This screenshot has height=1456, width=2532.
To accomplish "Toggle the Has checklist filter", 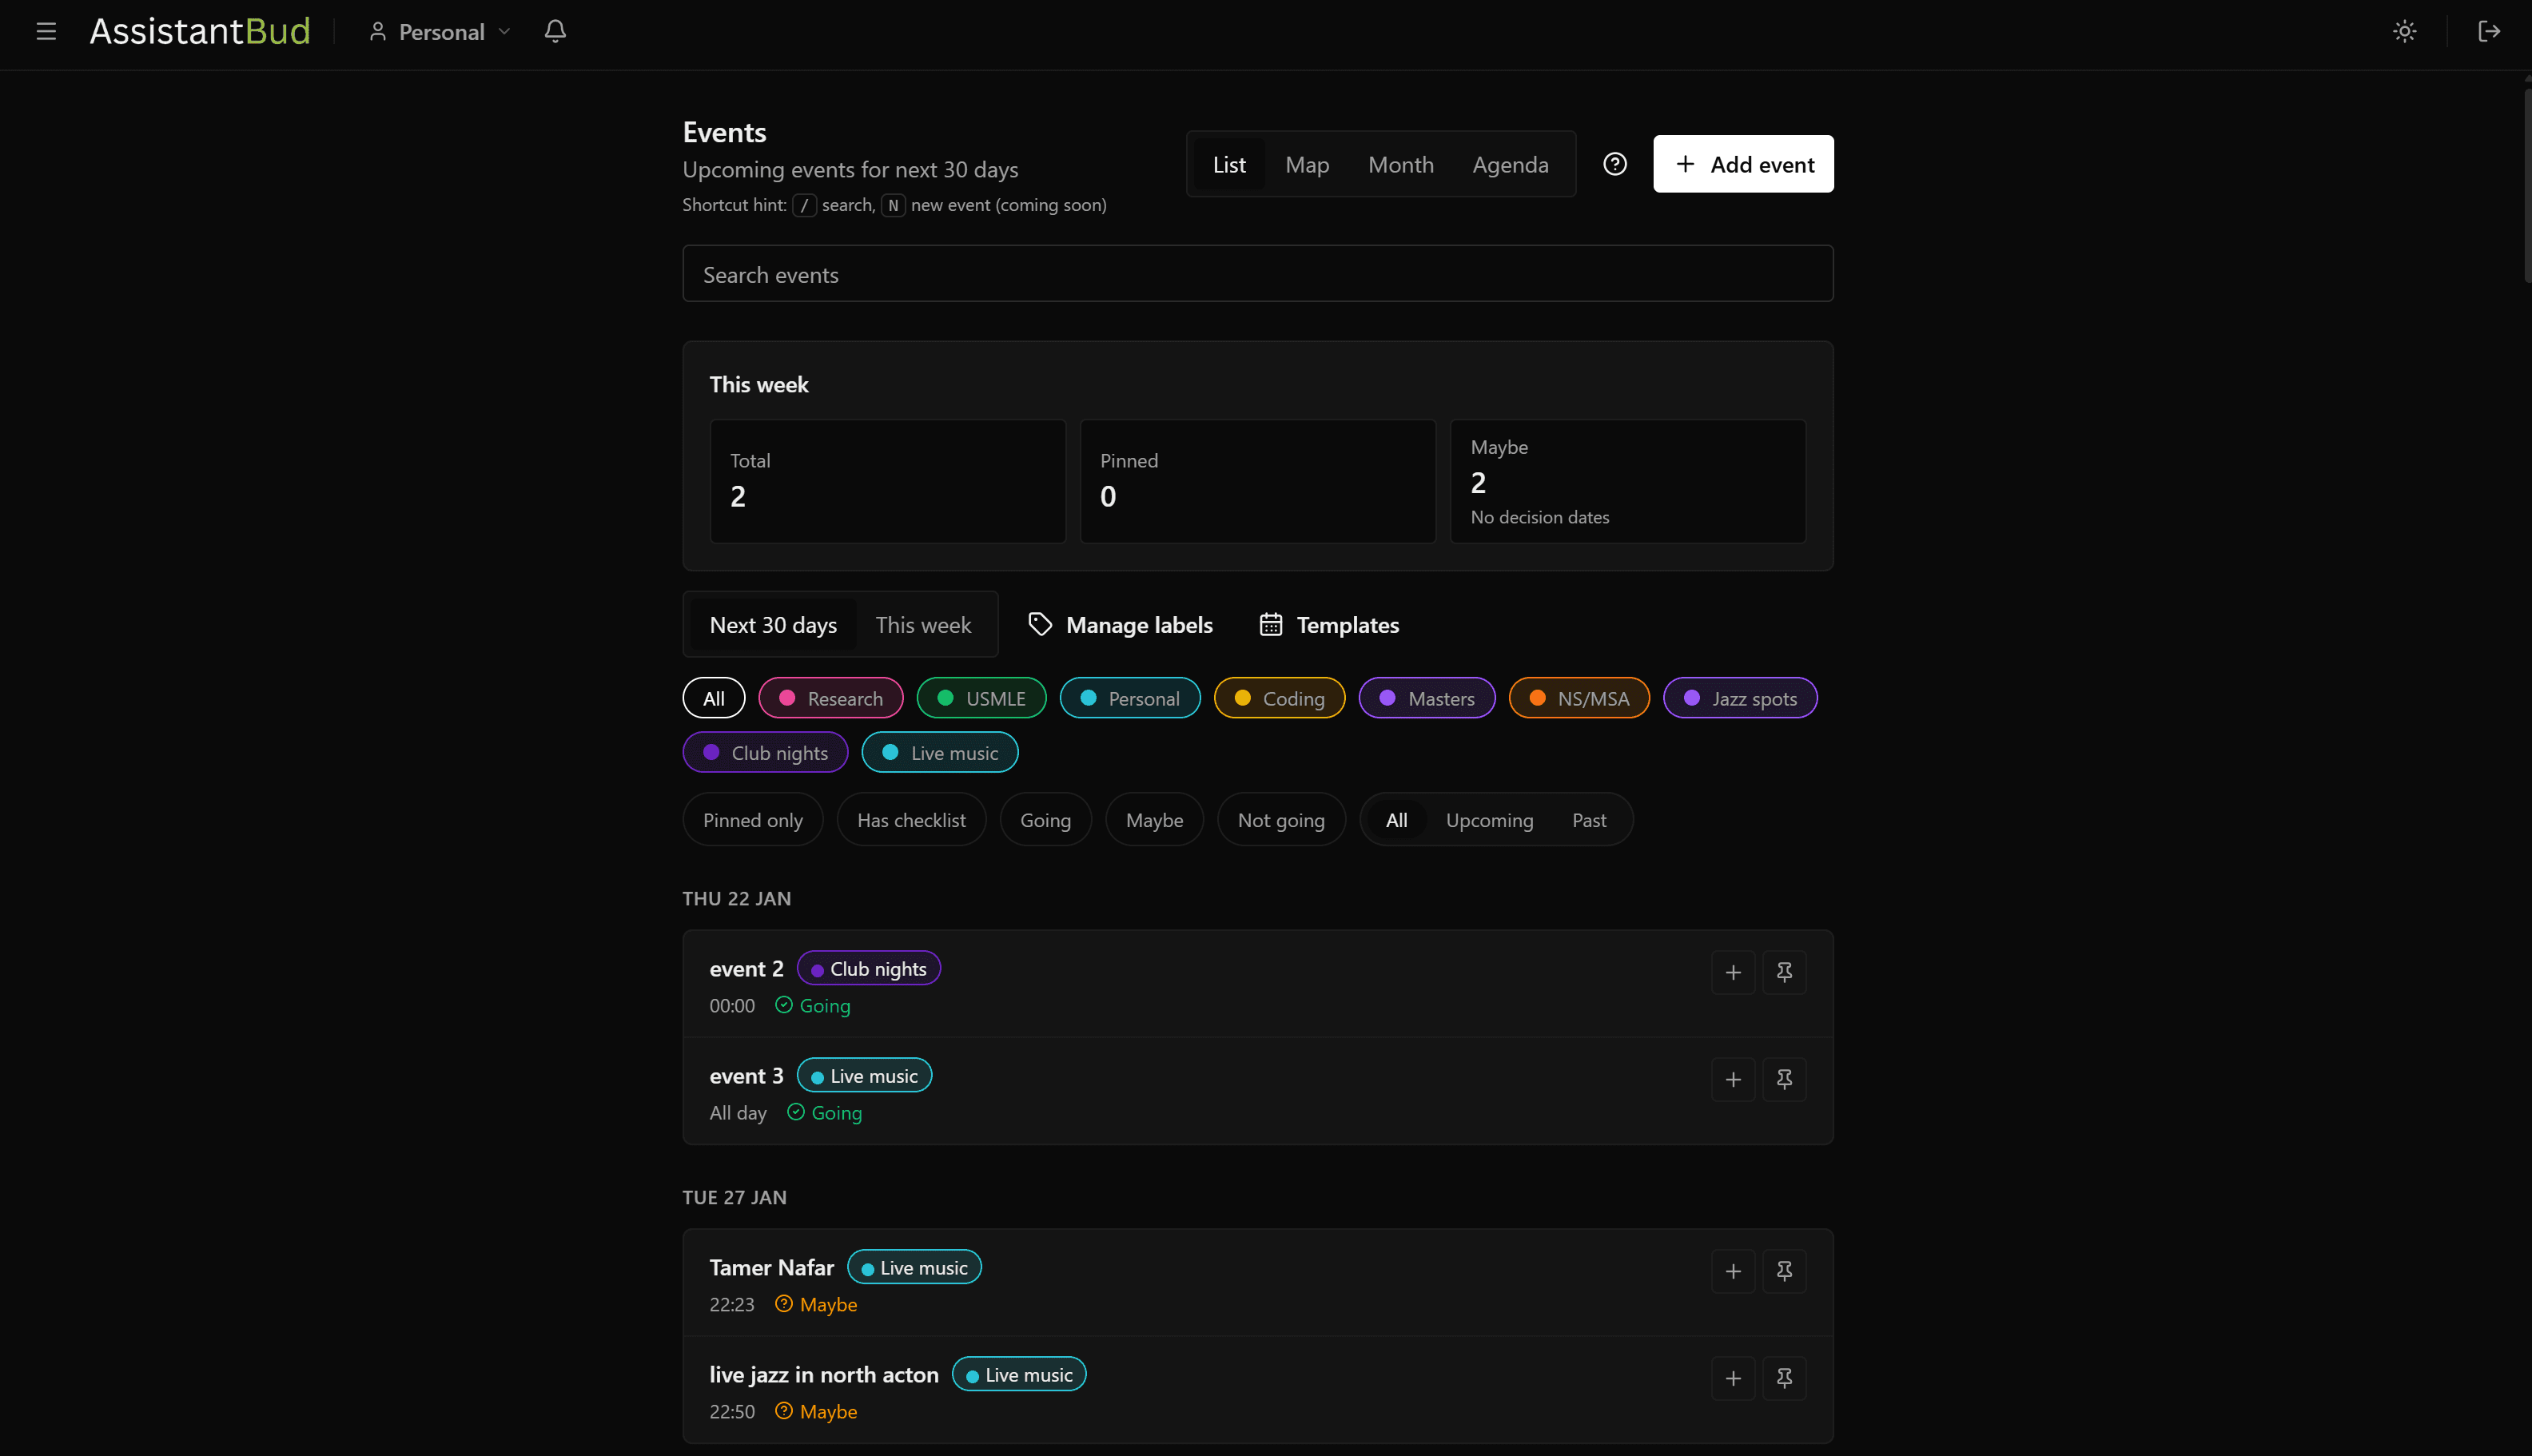I will coord(911,820).
